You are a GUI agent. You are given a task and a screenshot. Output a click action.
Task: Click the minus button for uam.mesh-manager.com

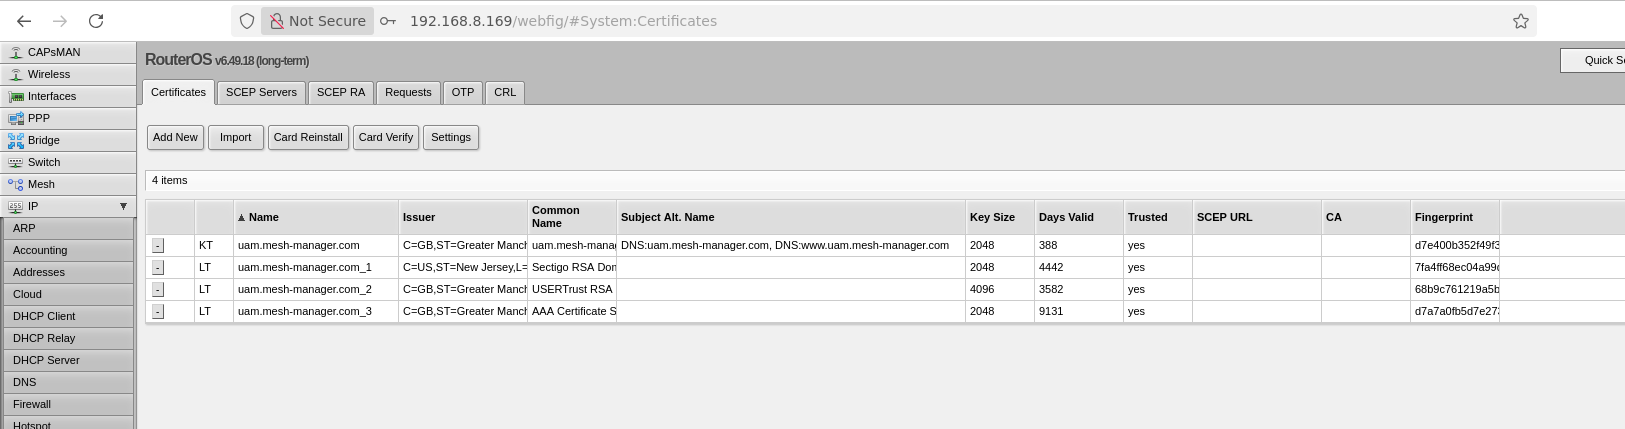(158, 246)
